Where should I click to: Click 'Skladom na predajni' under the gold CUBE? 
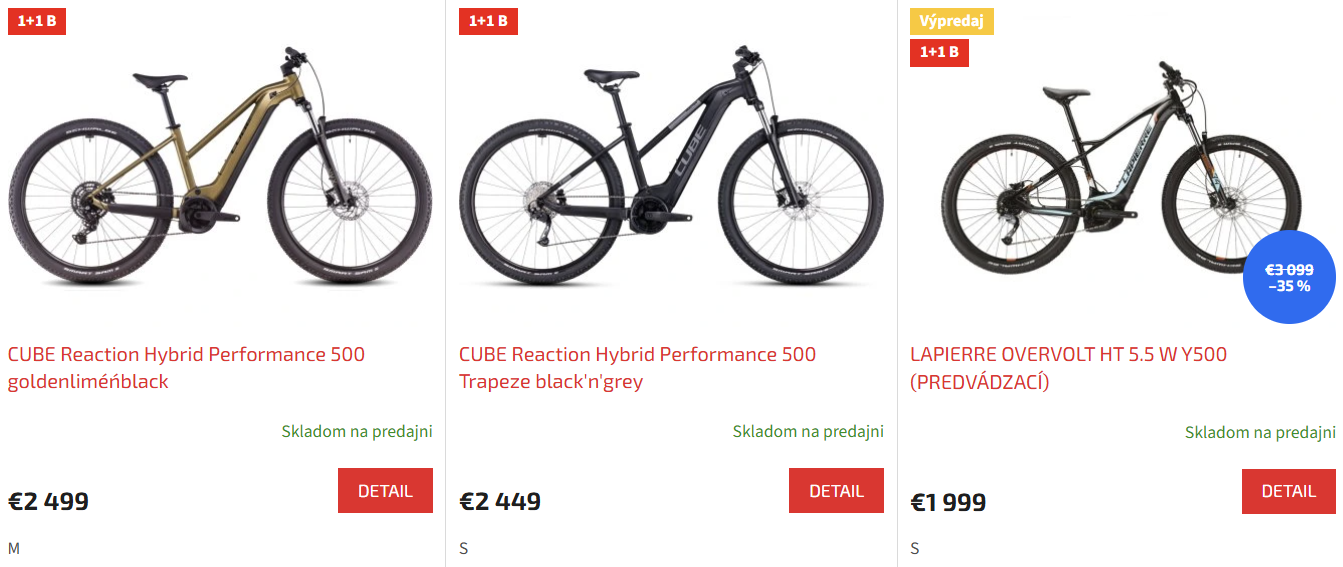tap(357, 431)
